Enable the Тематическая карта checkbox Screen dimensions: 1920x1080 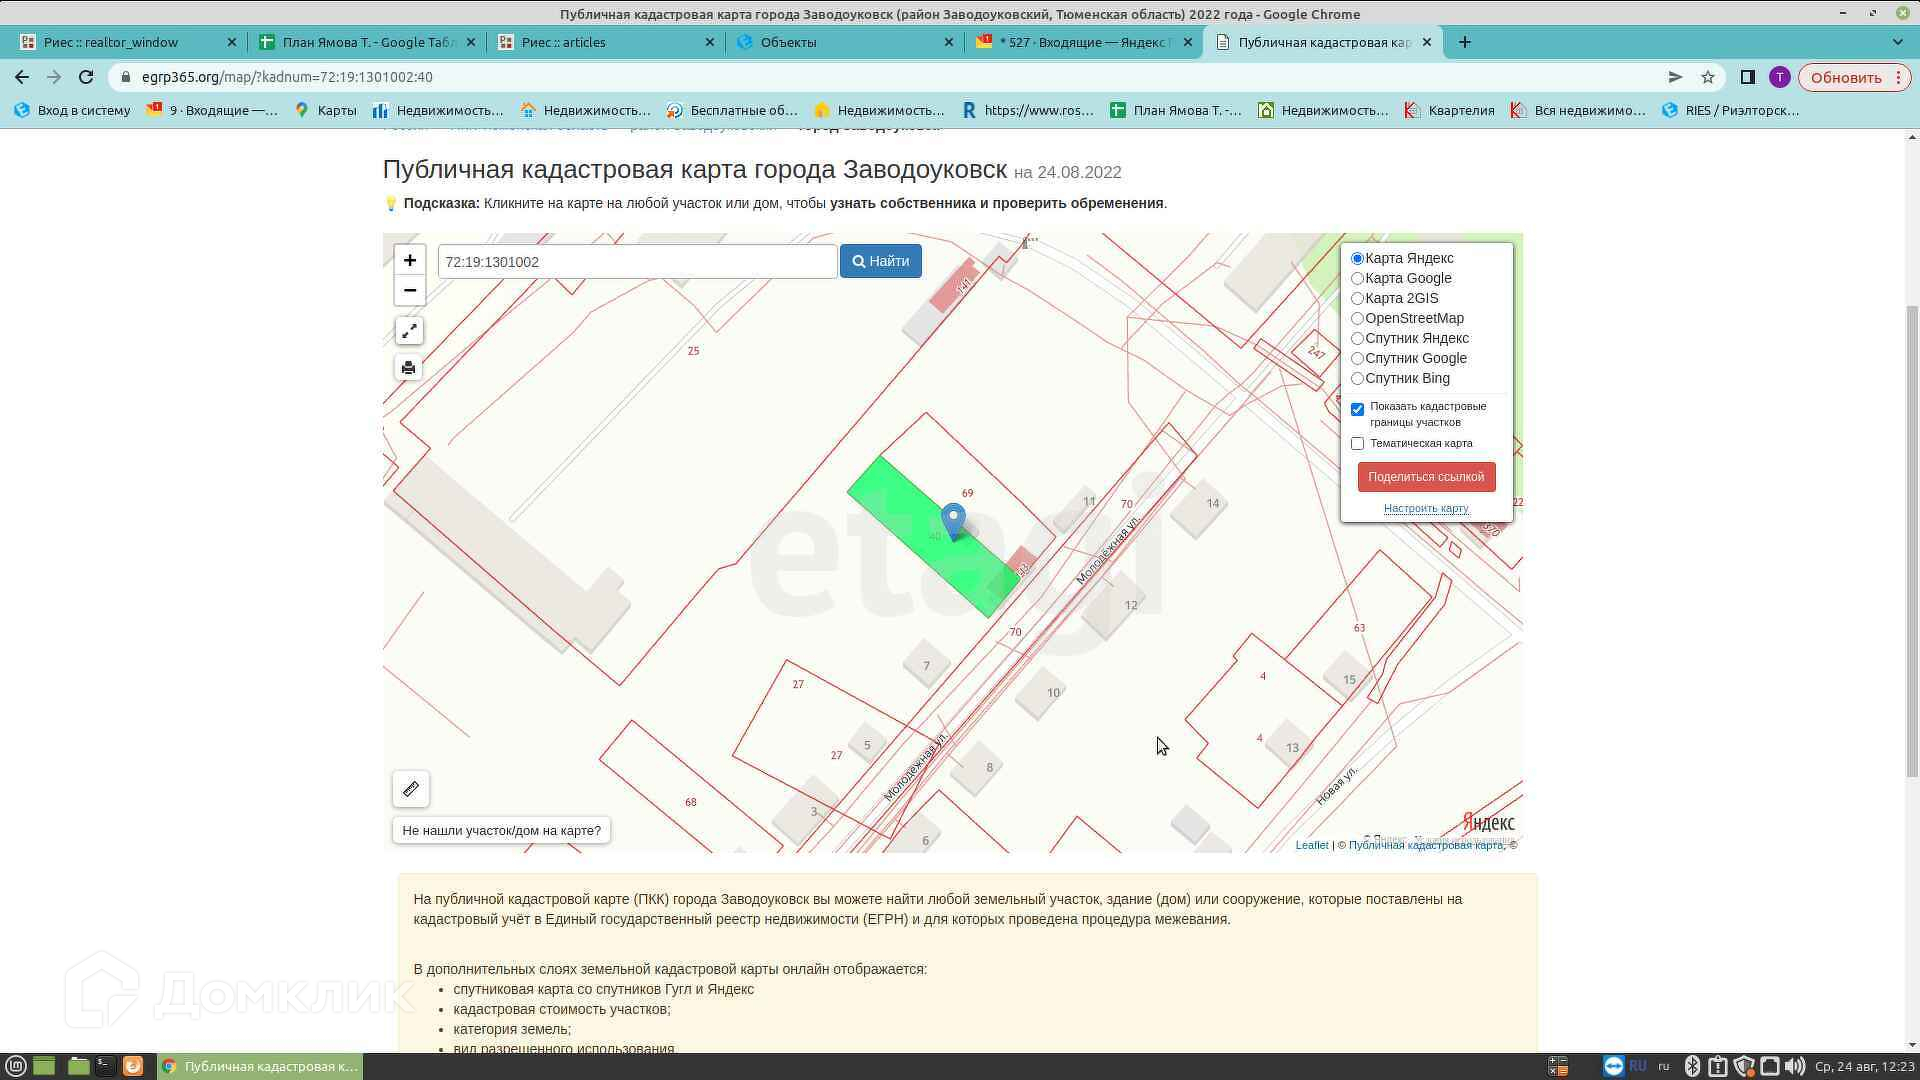[1357, 443]
